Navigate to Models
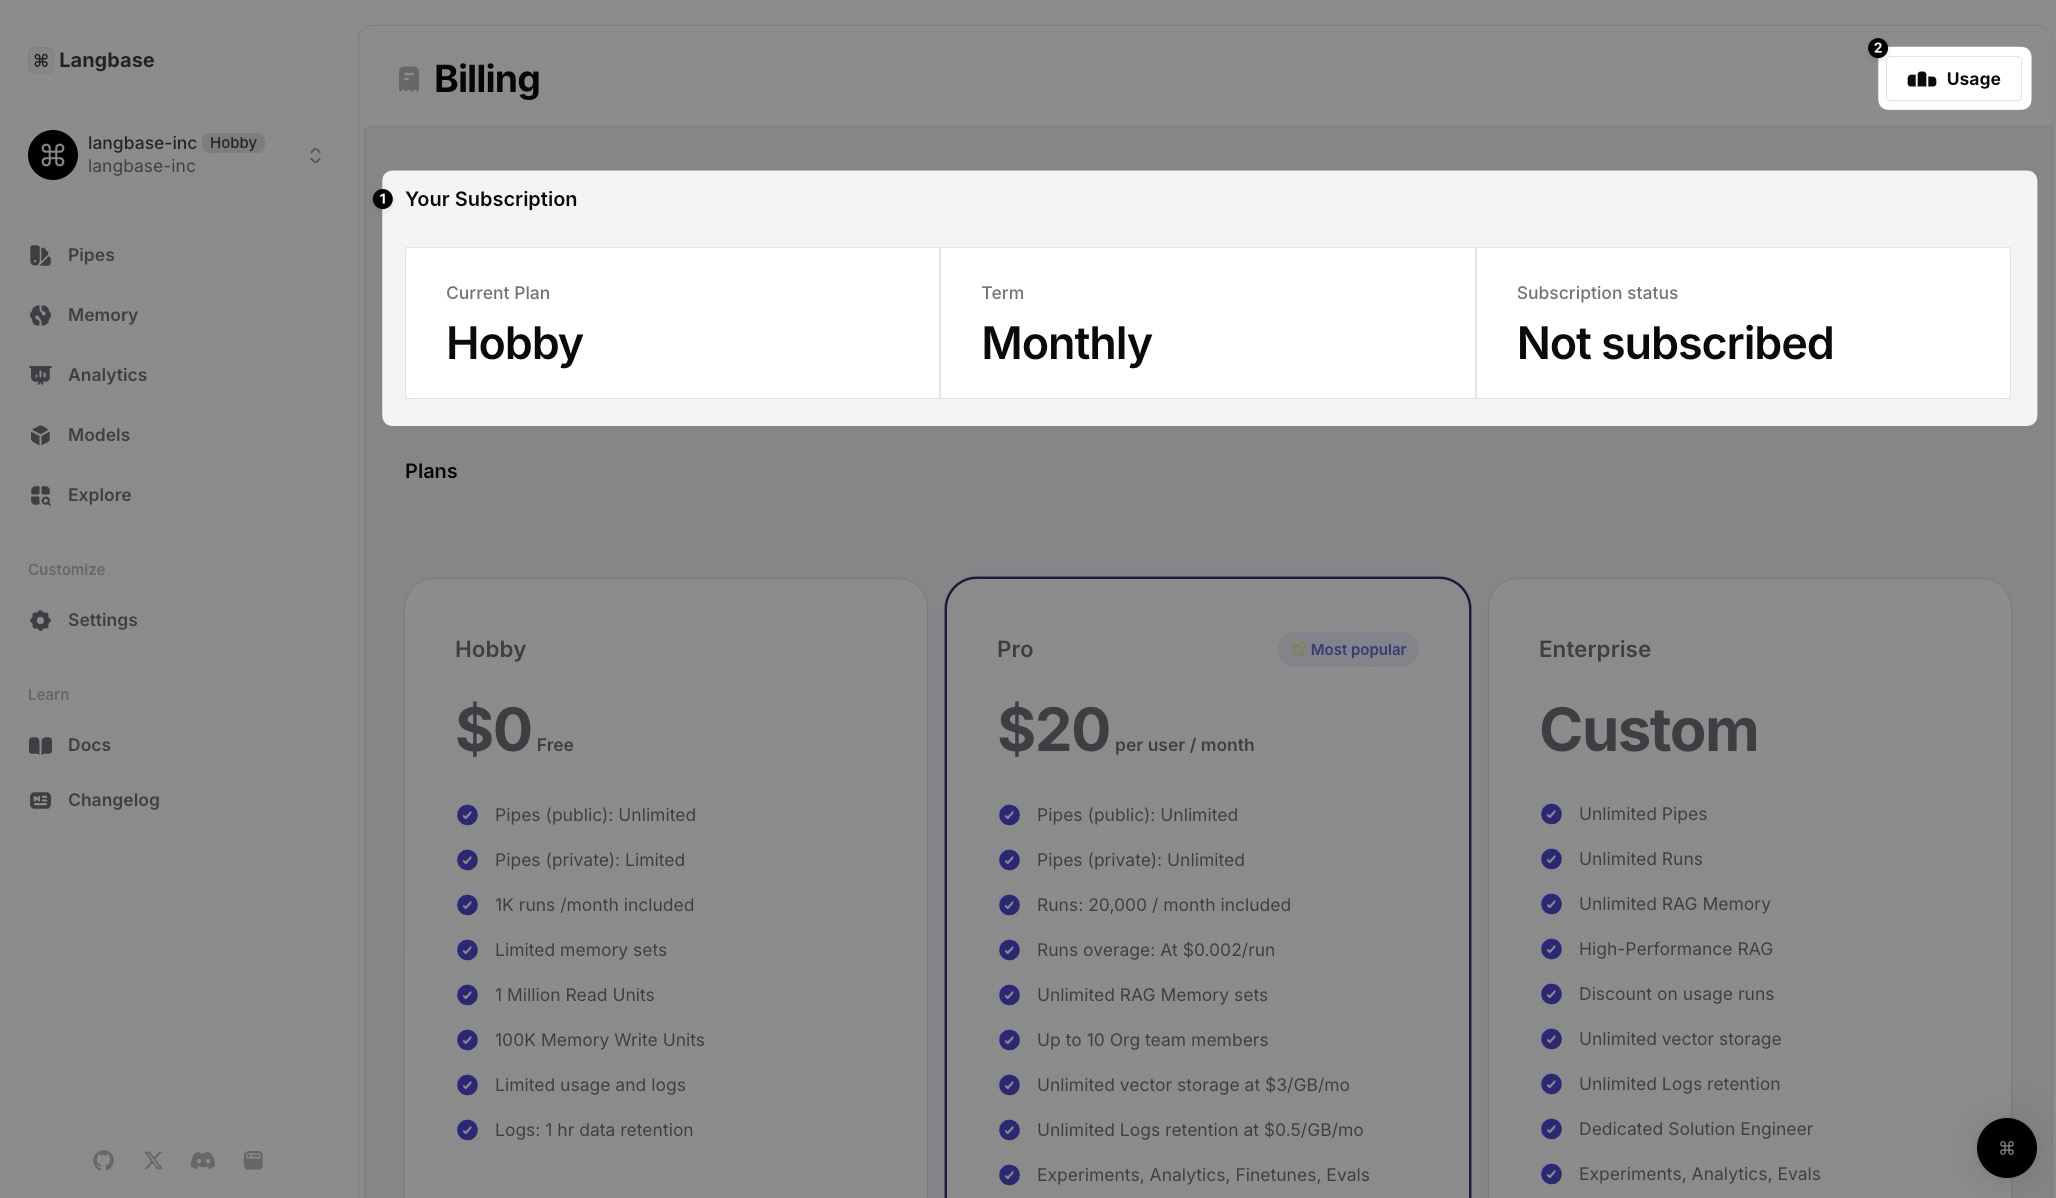This screenshot has height=1198, width=2056. [x=98, y=435]
